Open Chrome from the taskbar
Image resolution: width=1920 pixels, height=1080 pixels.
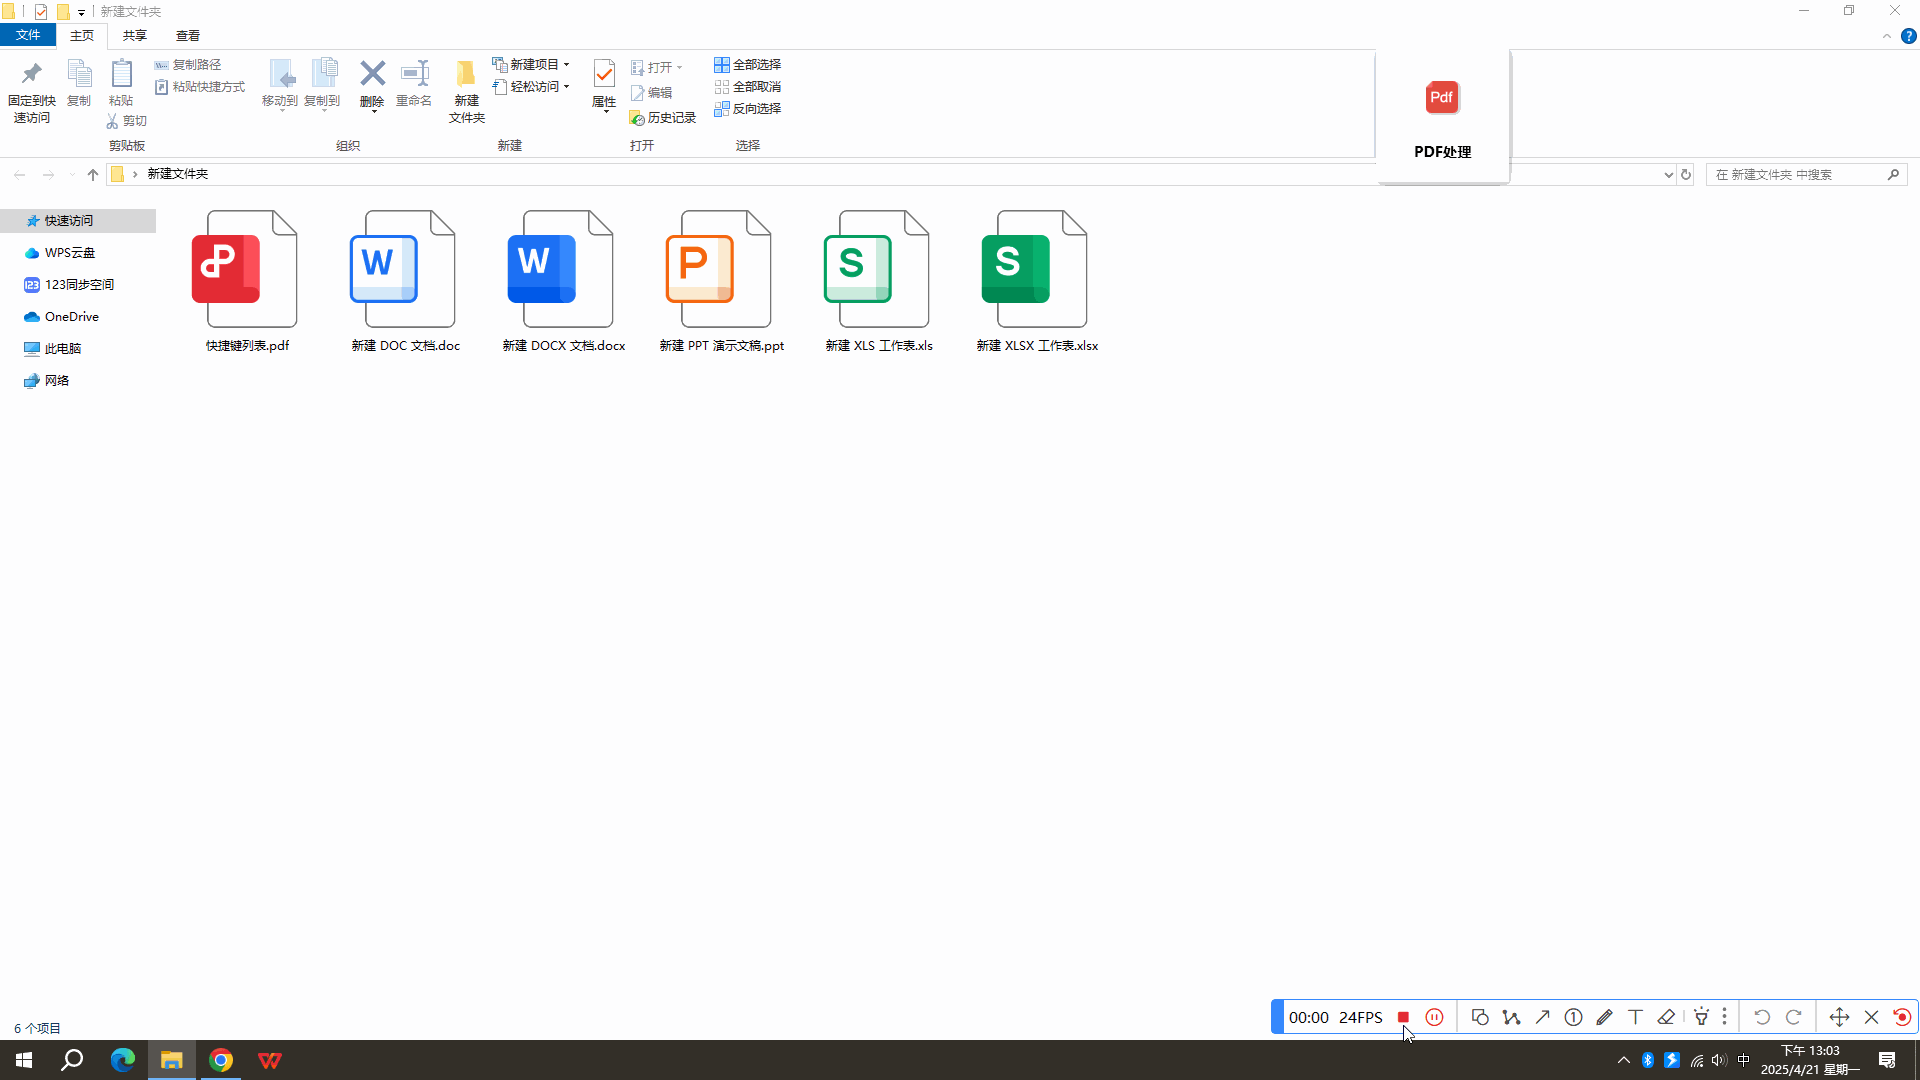[221, 1060]
